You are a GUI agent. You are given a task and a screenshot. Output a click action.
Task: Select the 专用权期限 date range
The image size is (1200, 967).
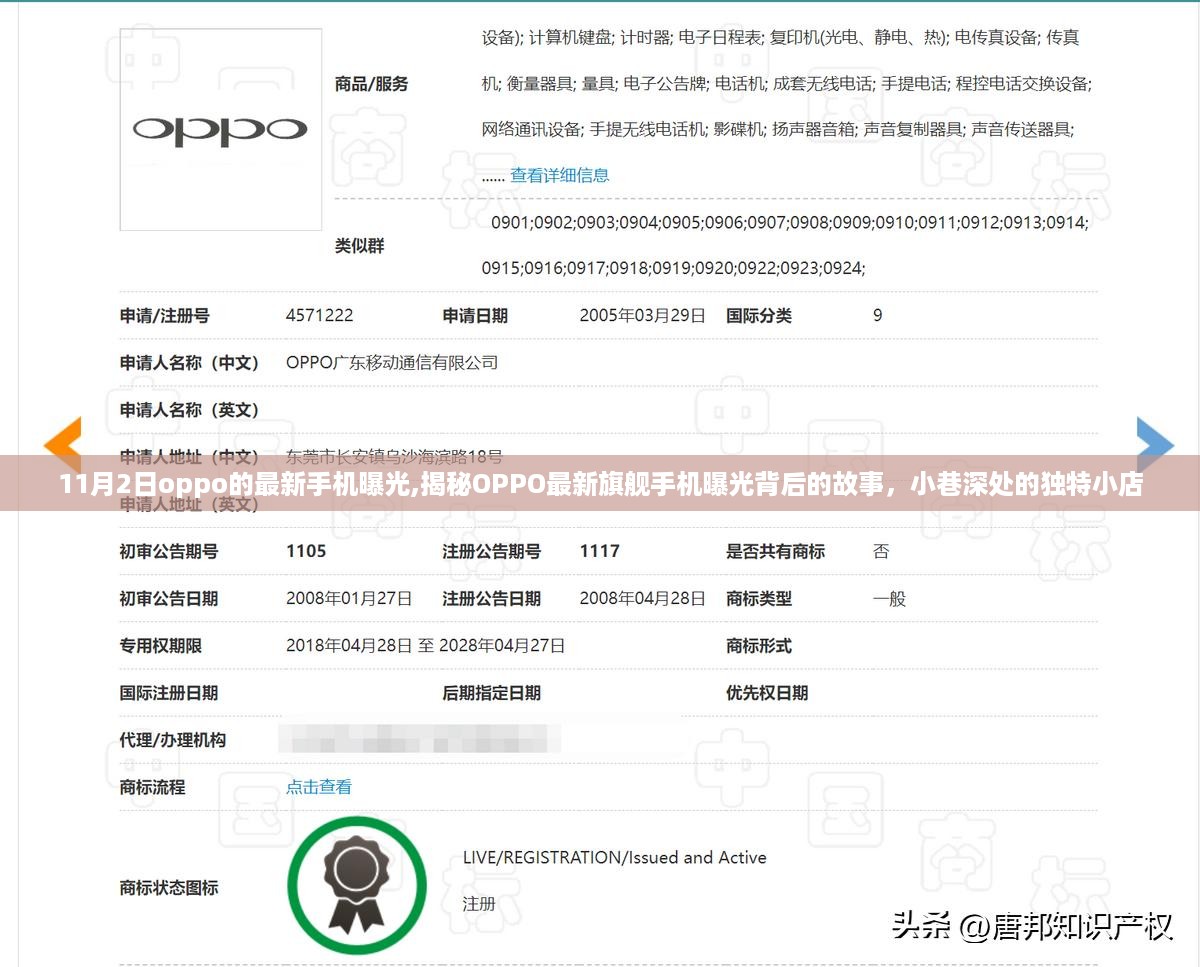pos(425,646)
